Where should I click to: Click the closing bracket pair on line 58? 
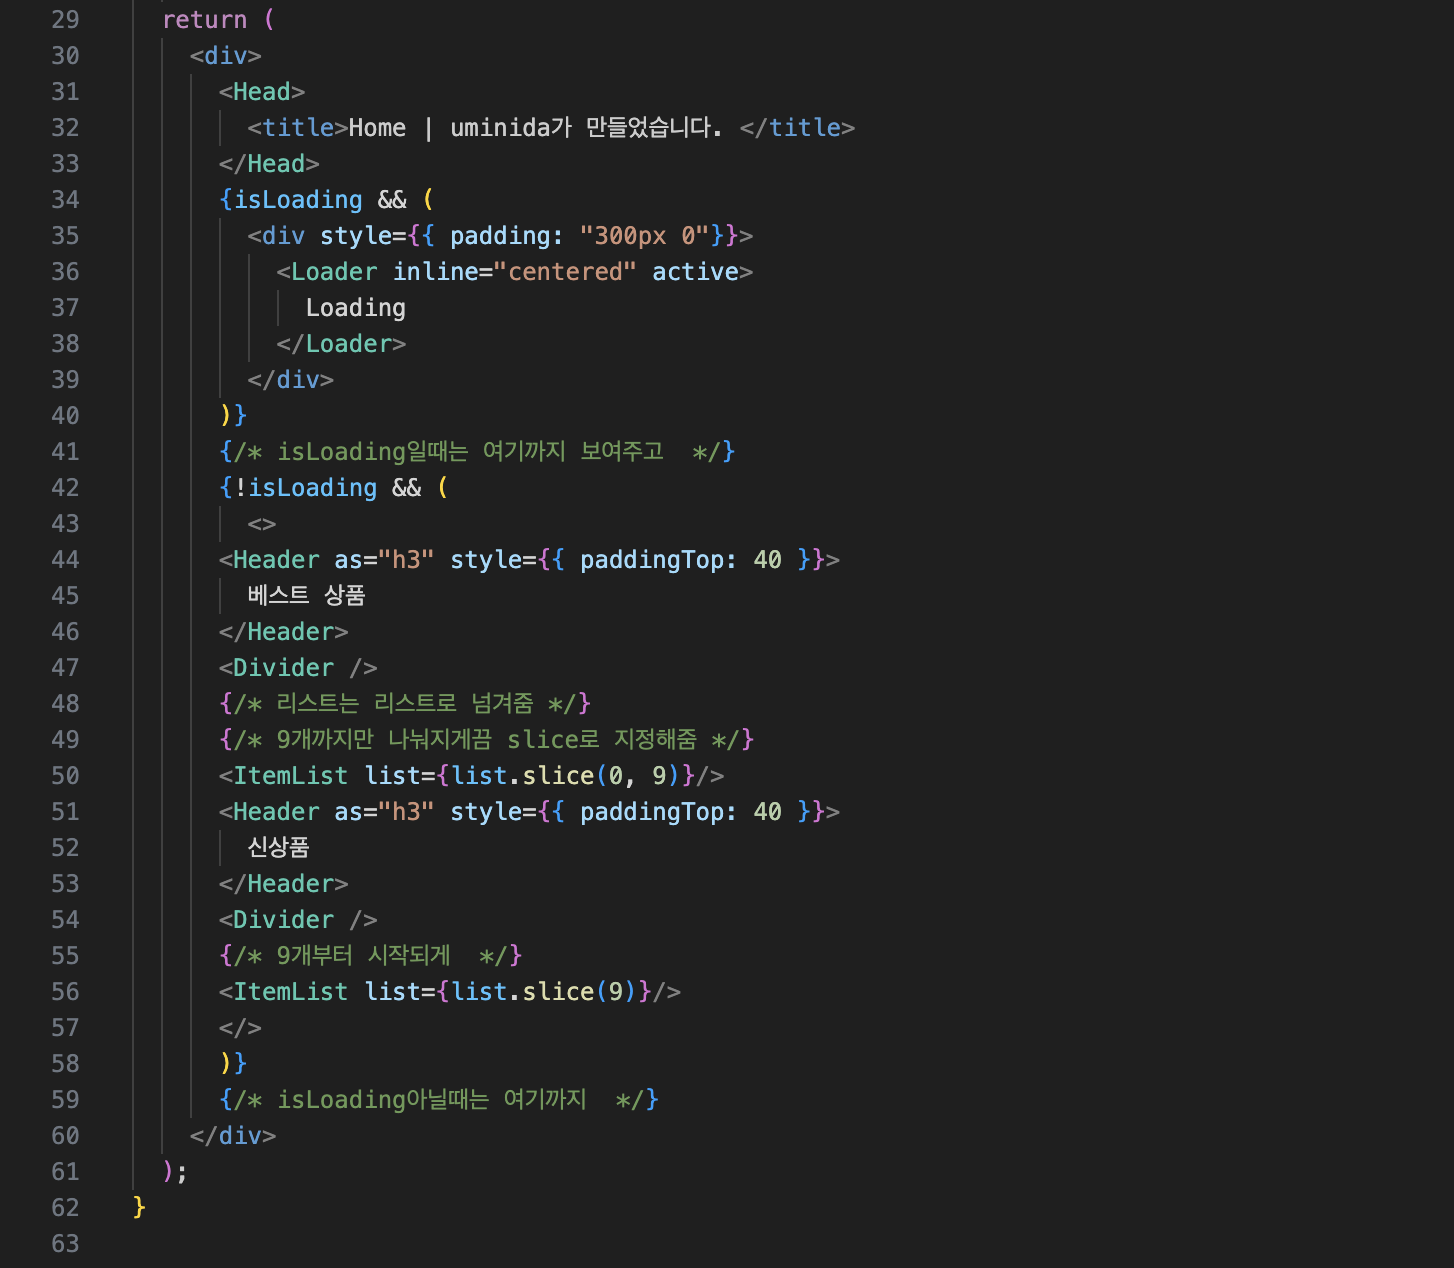click(x=233, y=1064)
